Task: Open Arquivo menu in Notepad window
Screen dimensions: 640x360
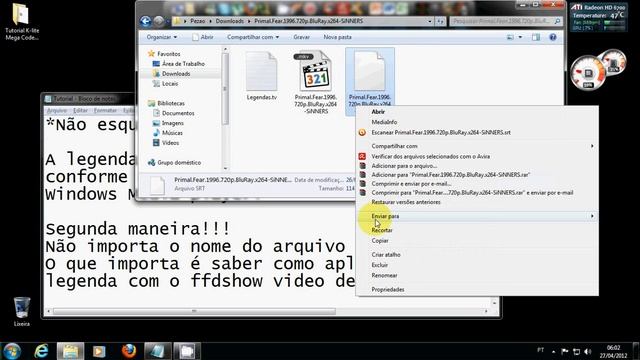Action: click(x=56, y=111)
